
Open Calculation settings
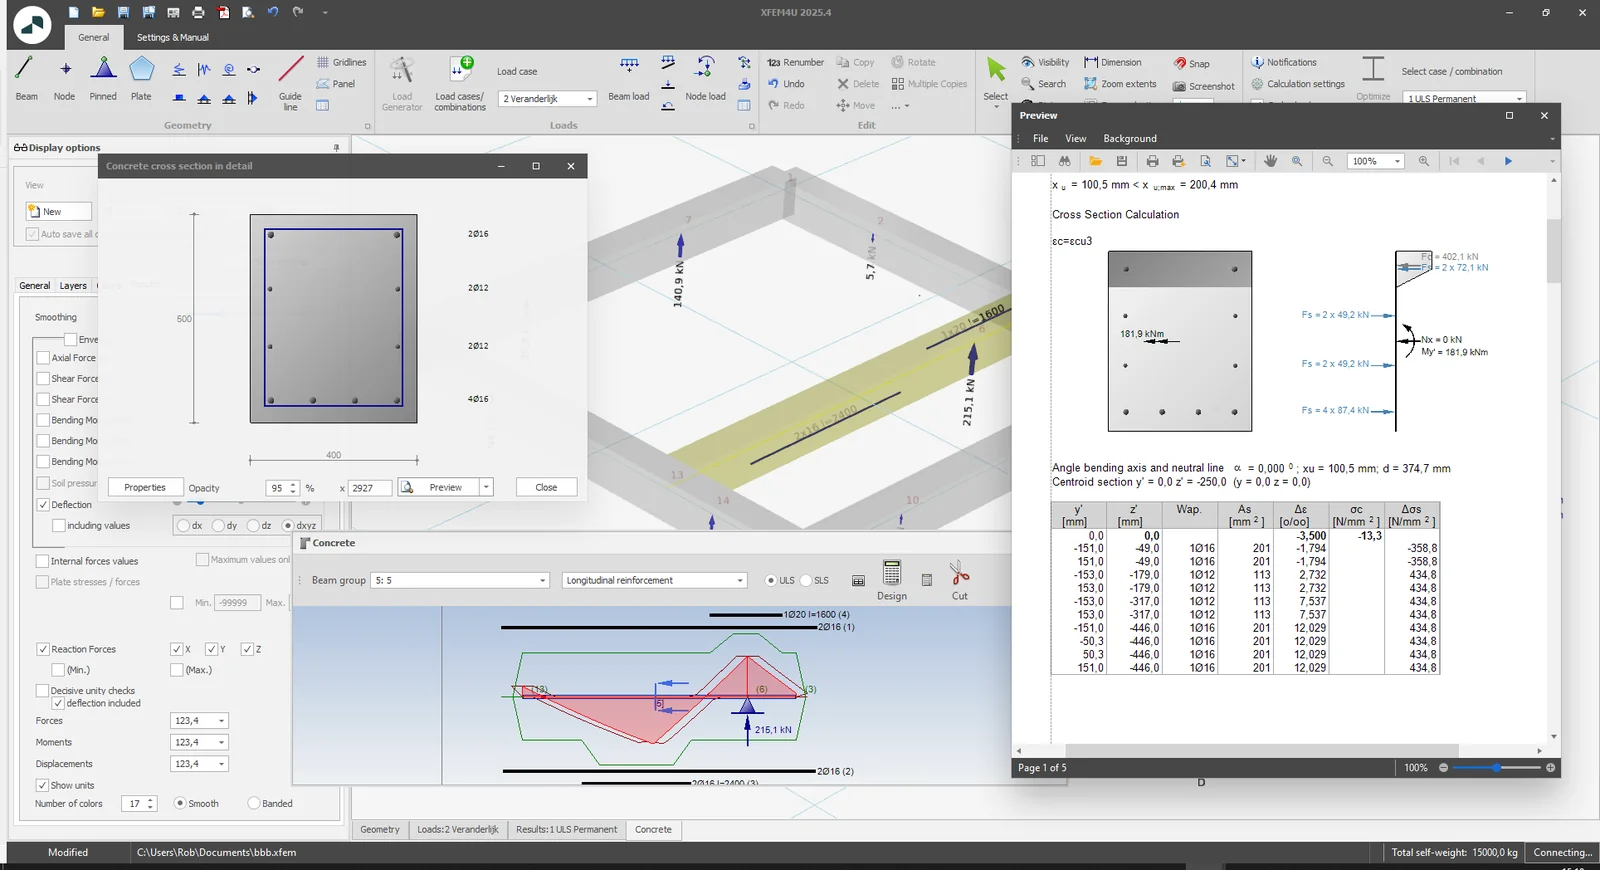(1298, 84)
